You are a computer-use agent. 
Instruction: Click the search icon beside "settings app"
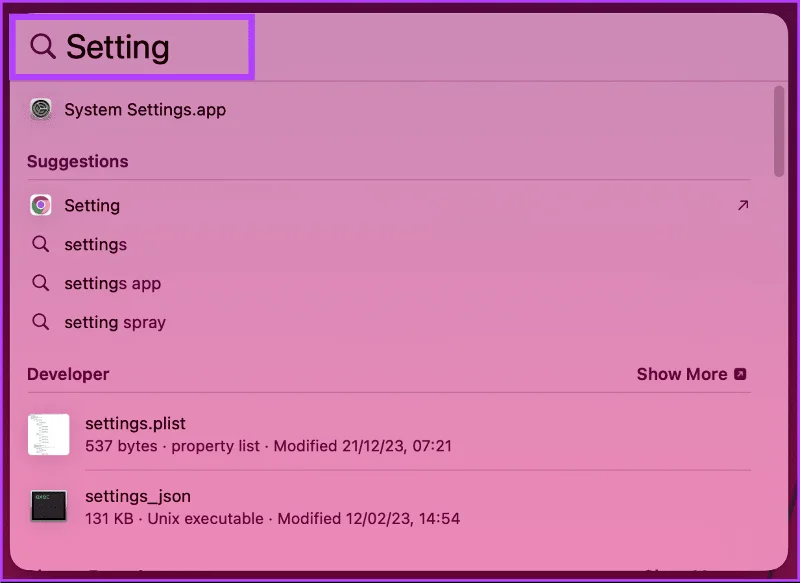[41, 283]
